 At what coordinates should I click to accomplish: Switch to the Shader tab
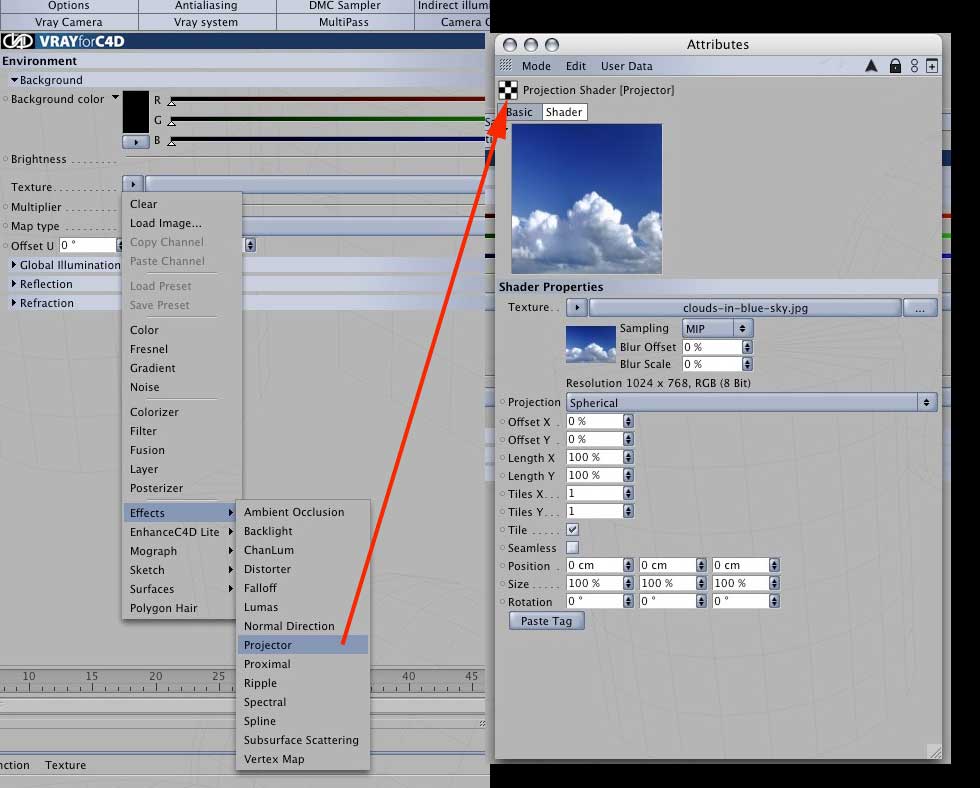click(x=564, y=112)
